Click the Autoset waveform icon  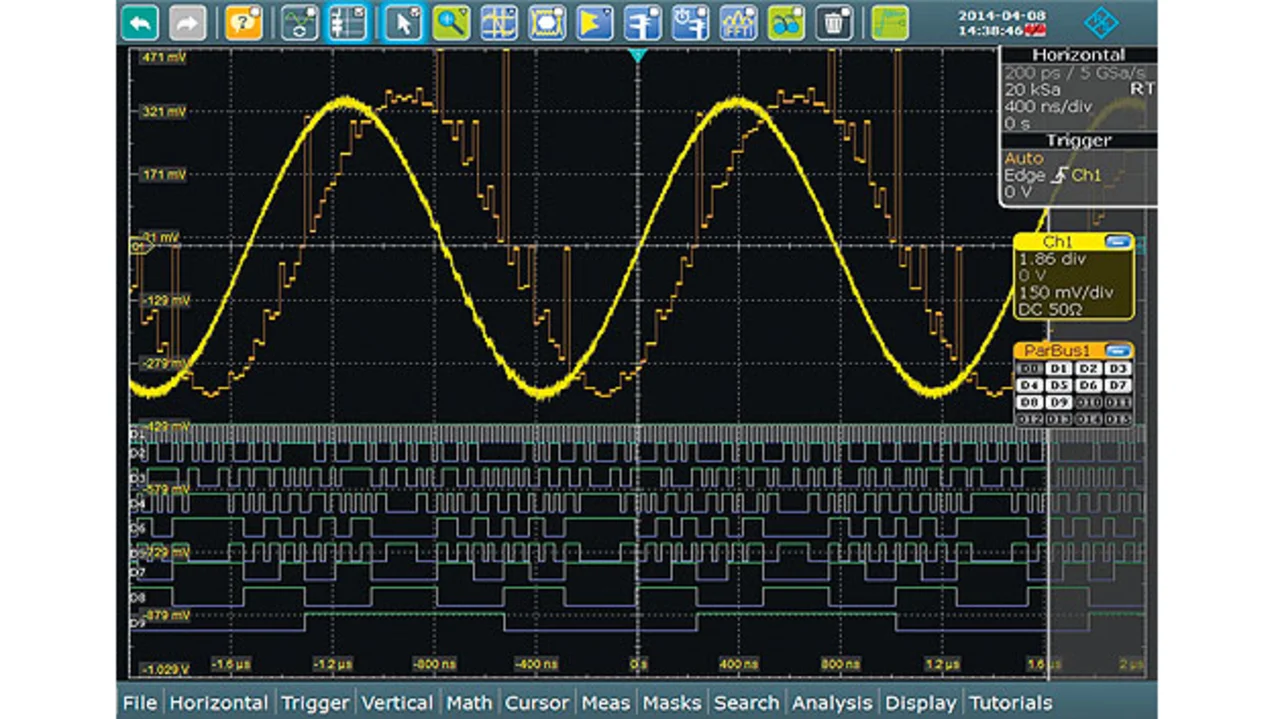click(298, 22)
